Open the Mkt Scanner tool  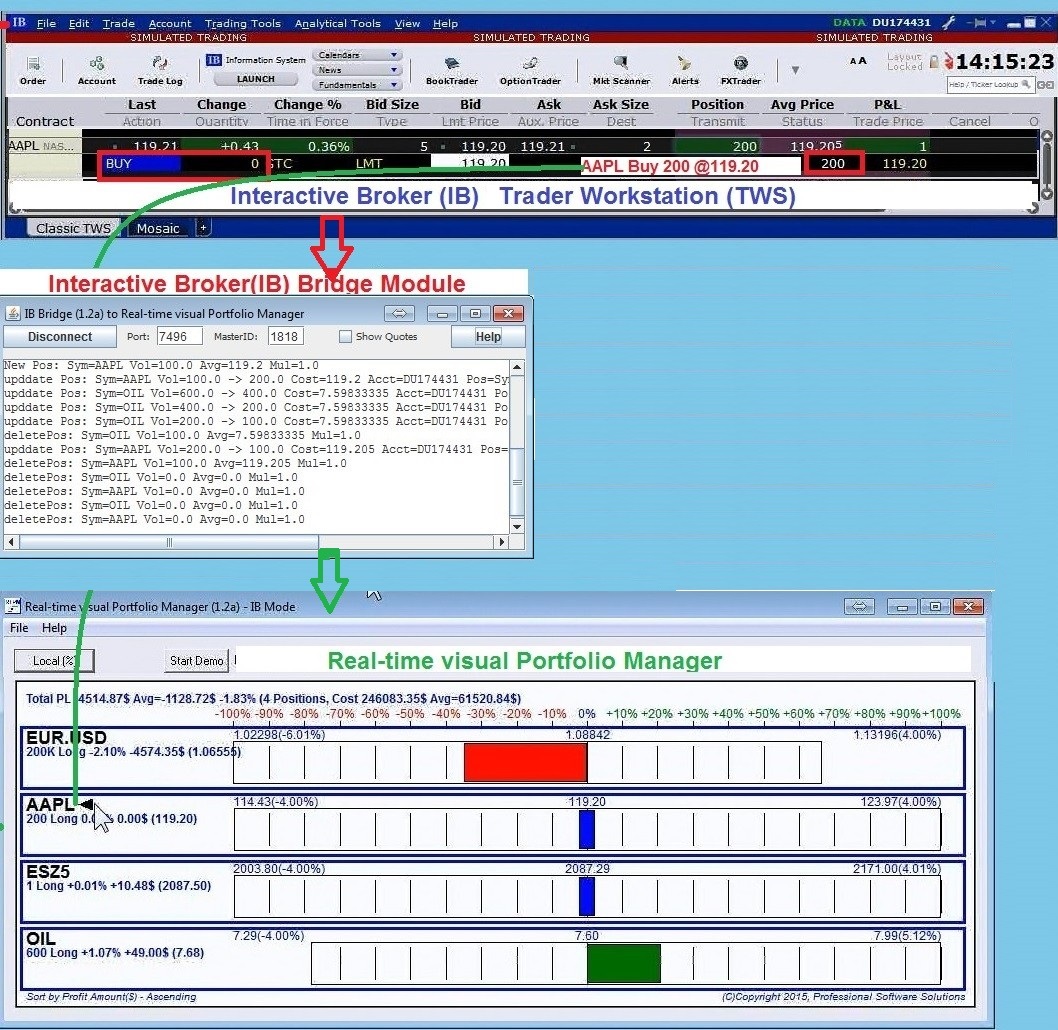point(621,70)
